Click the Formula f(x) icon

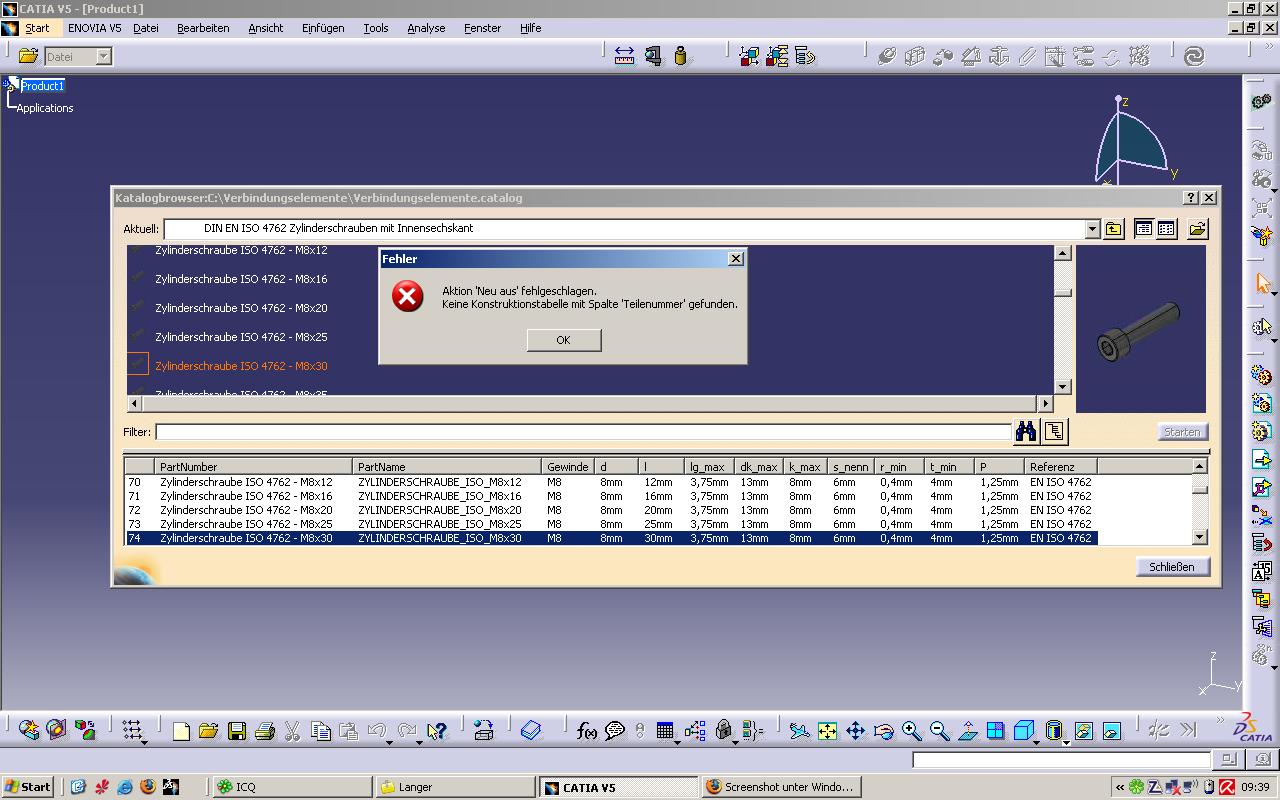pyautogui.click(x=587, y=731)
